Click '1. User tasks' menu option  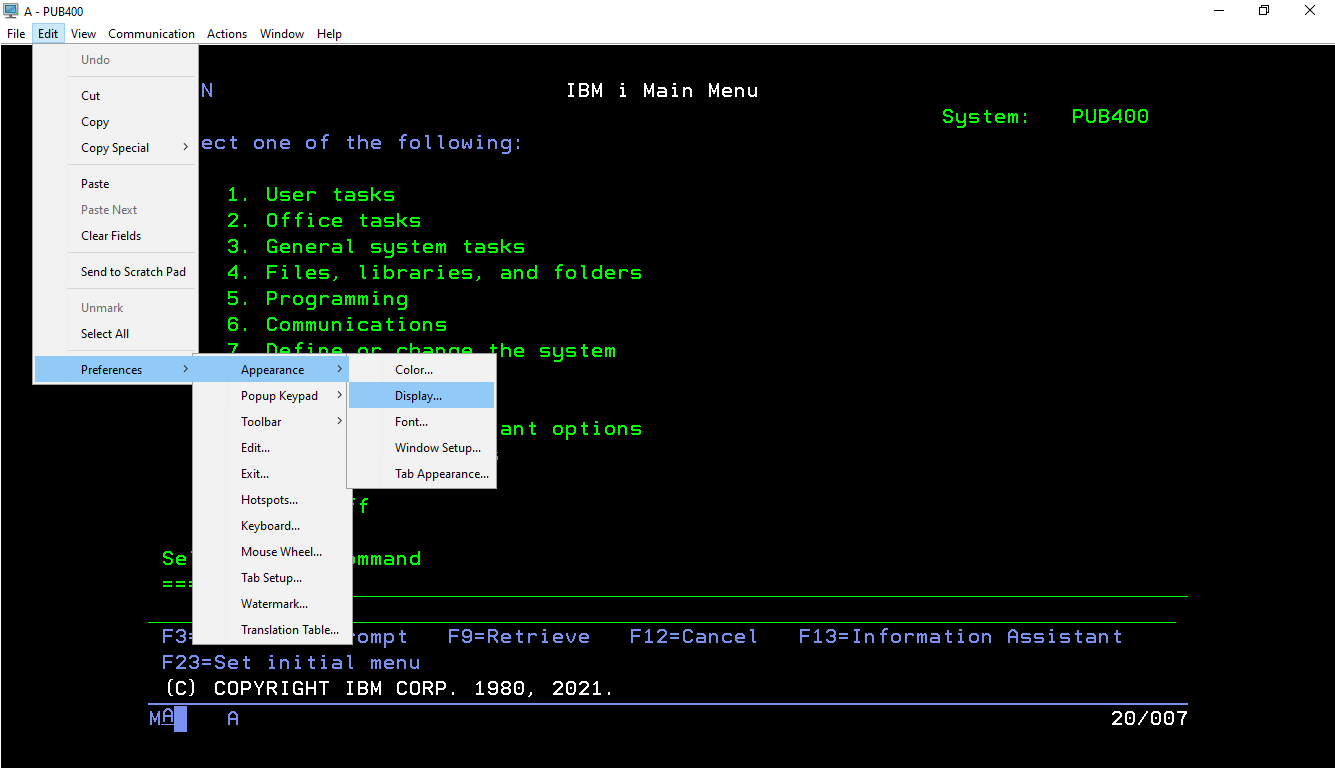(311, 195)
